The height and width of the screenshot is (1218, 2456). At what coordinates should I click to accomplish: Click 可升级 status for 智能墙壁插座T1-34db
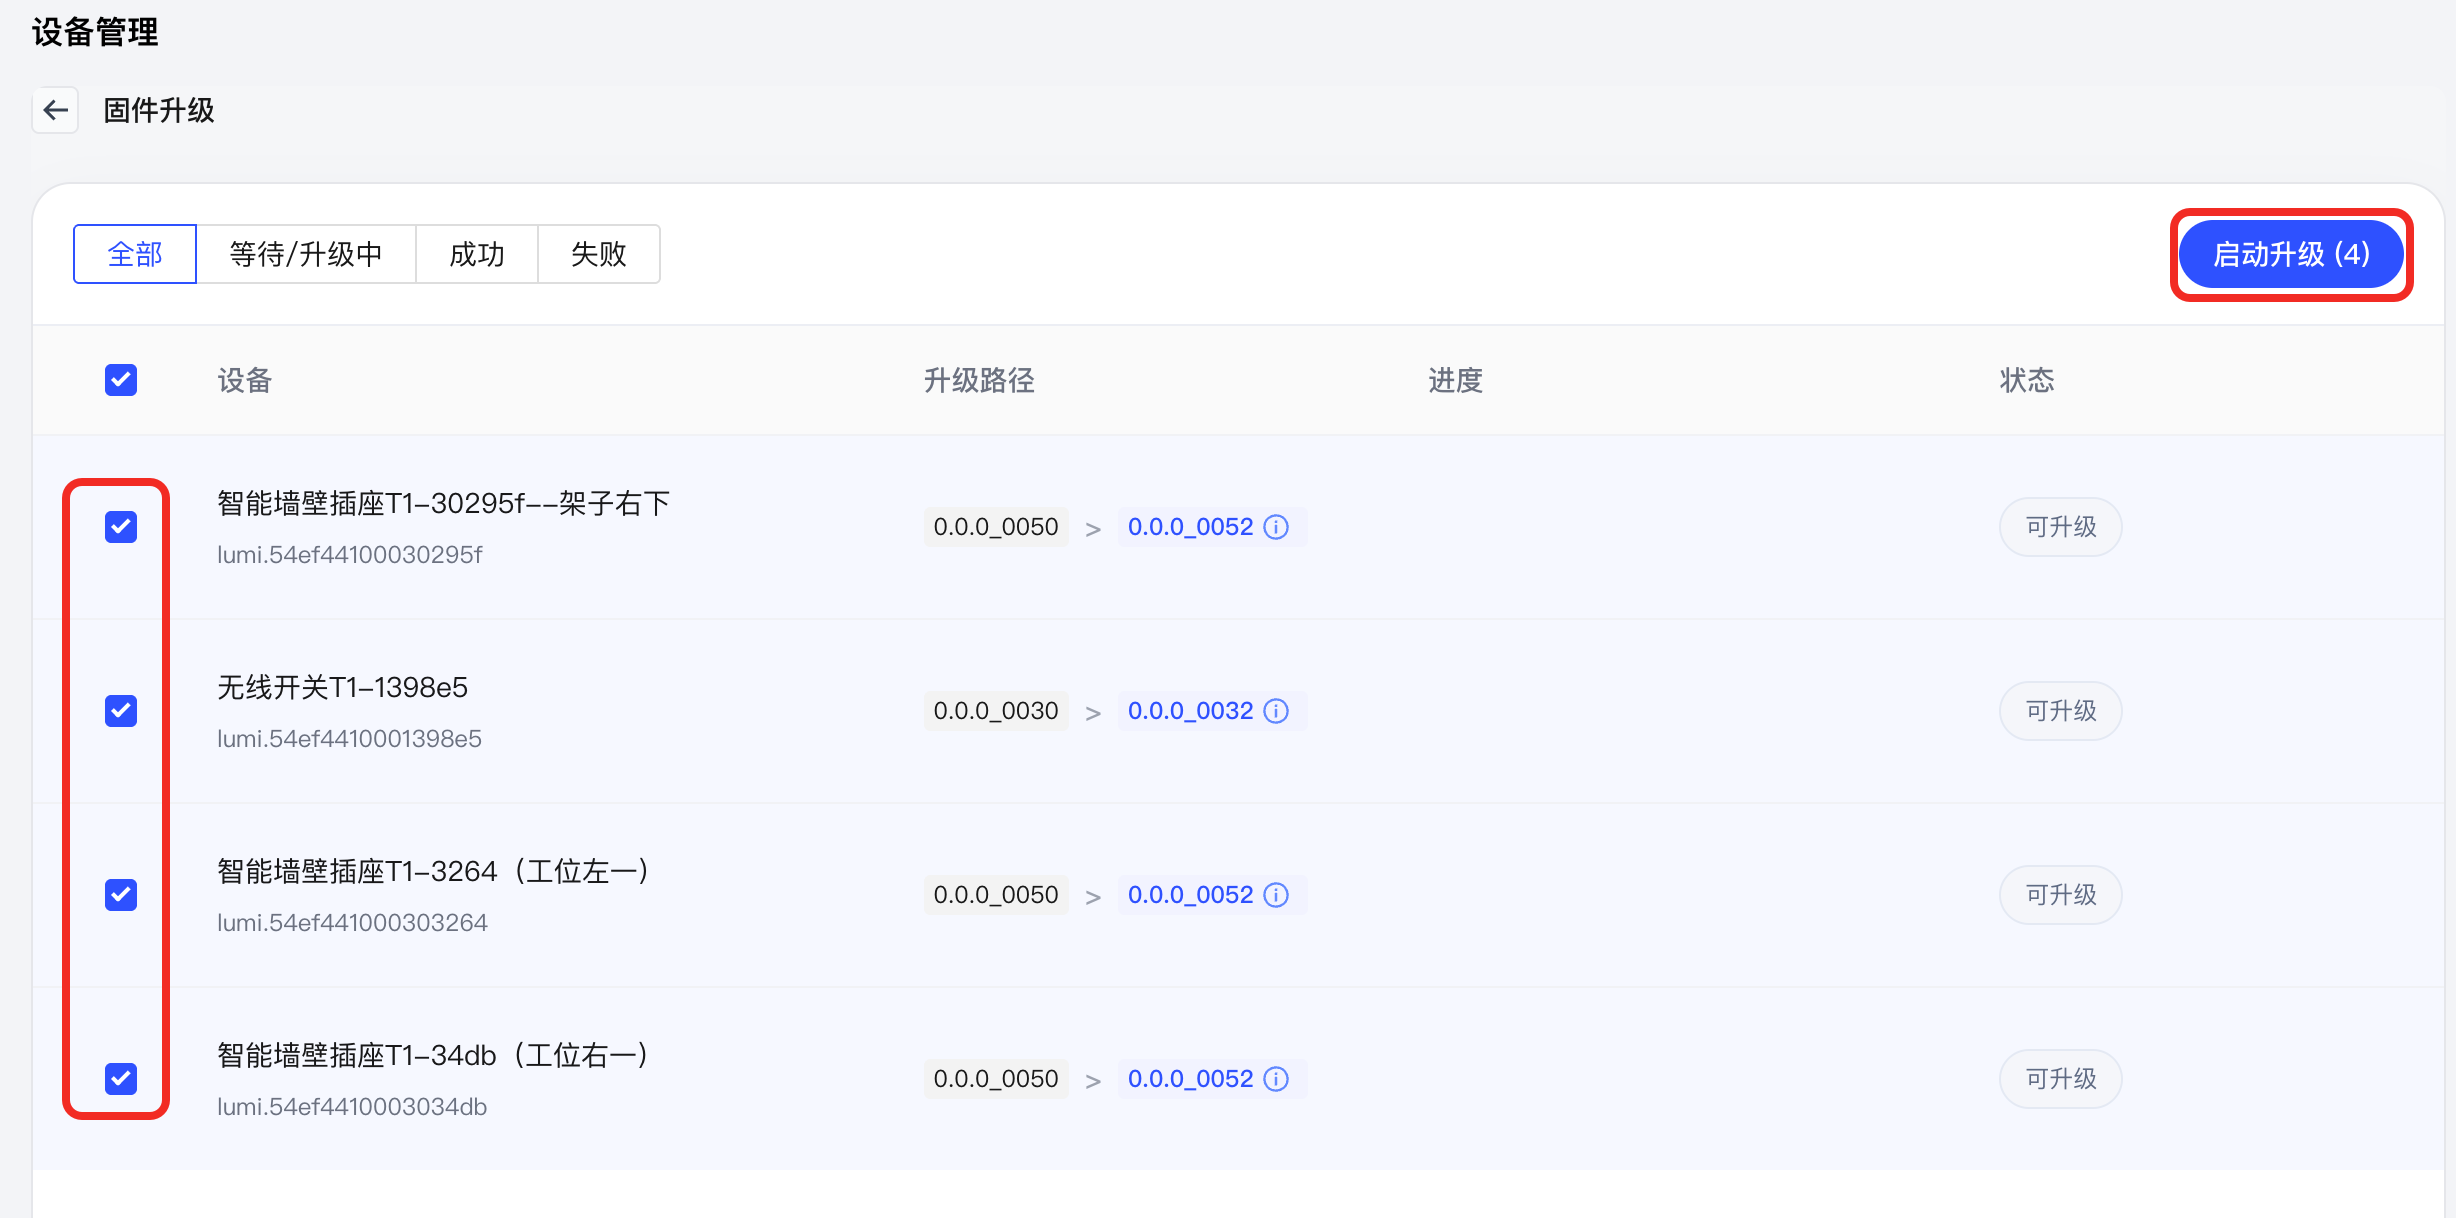(2061, 1079)
